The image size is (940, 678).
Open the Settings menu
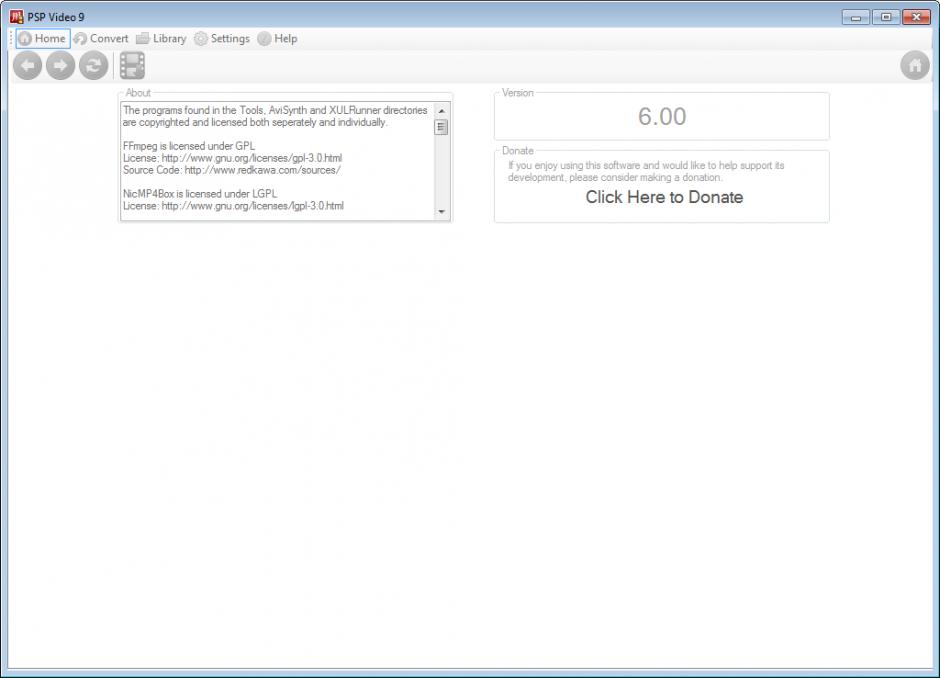pyautogui.click(x=222, y=38)
